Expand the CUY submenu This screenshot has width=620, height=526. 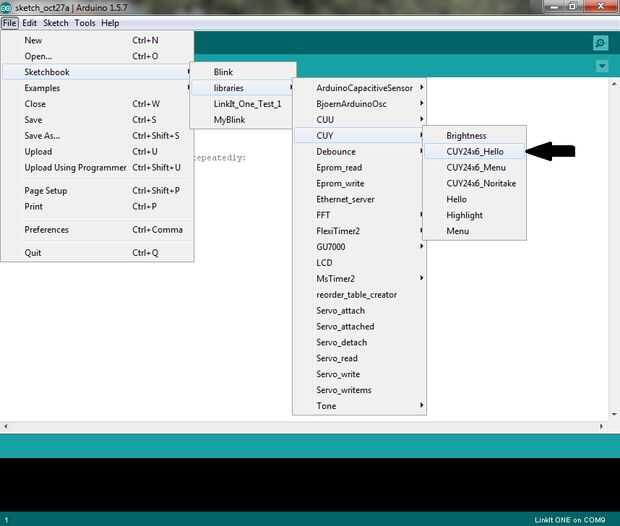[359, 136]
